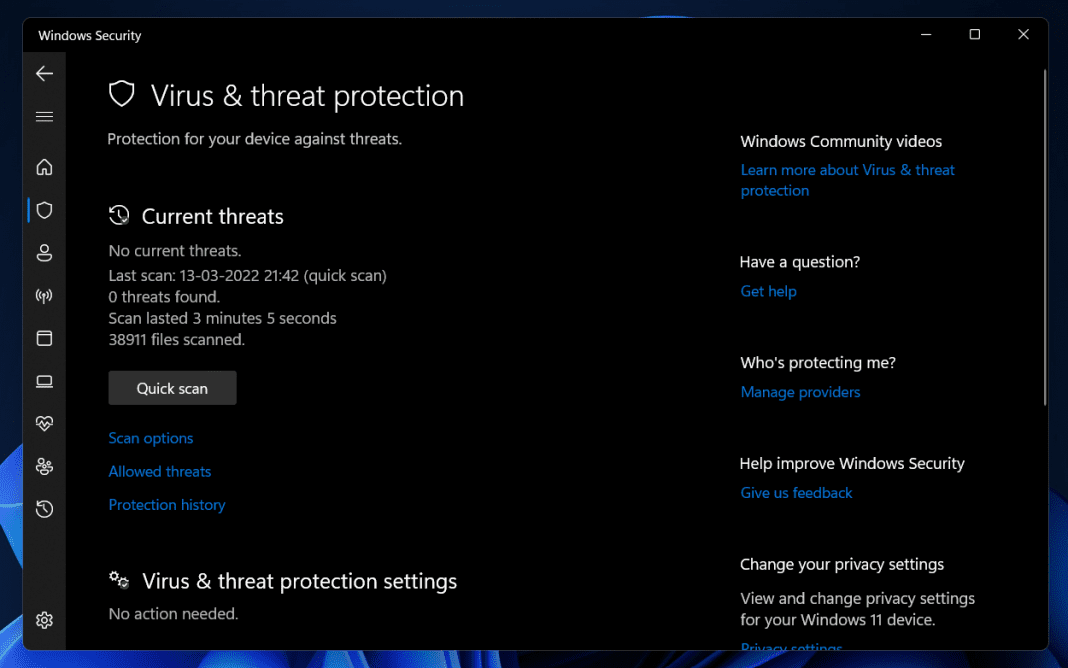This screenshot has width=1068, height=668.
Task: Open Device security laptop icon
Action: click(44, 381)
